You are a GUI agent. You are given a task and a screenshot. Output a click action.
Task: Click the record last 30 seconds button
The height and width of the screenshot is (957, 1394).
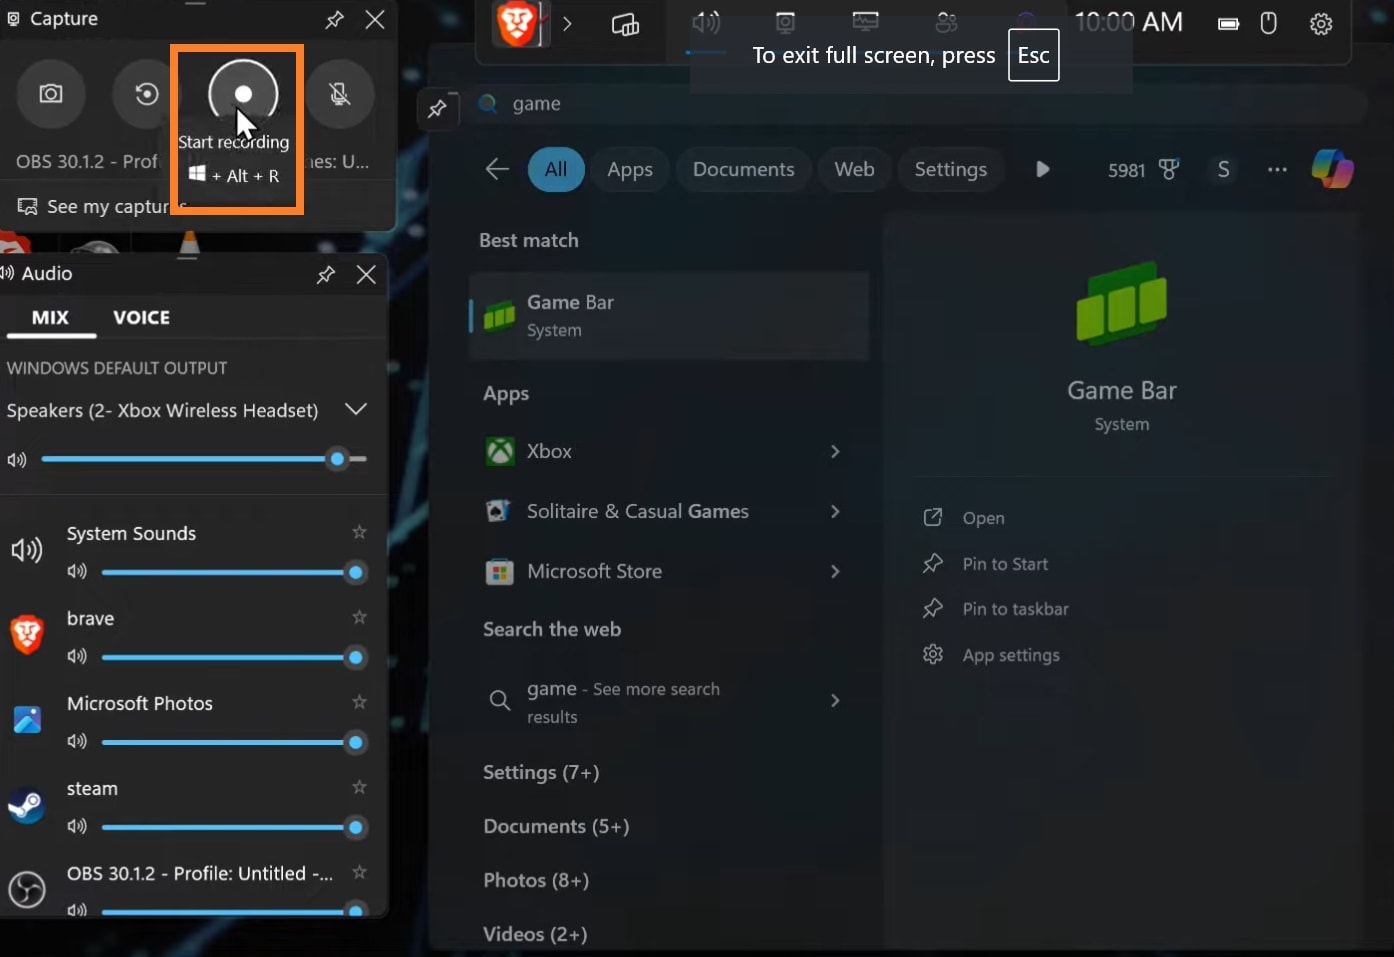[x=146, y=94]
